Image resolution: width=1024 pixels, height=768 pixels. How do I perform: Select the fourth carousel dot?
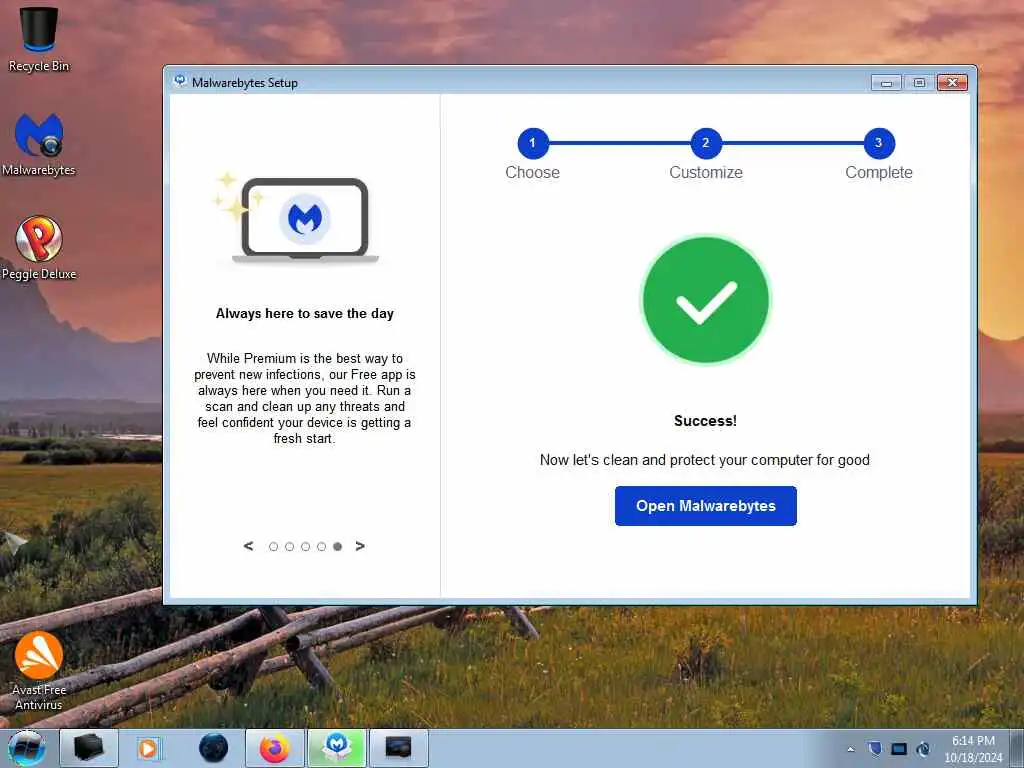(321, 547)
